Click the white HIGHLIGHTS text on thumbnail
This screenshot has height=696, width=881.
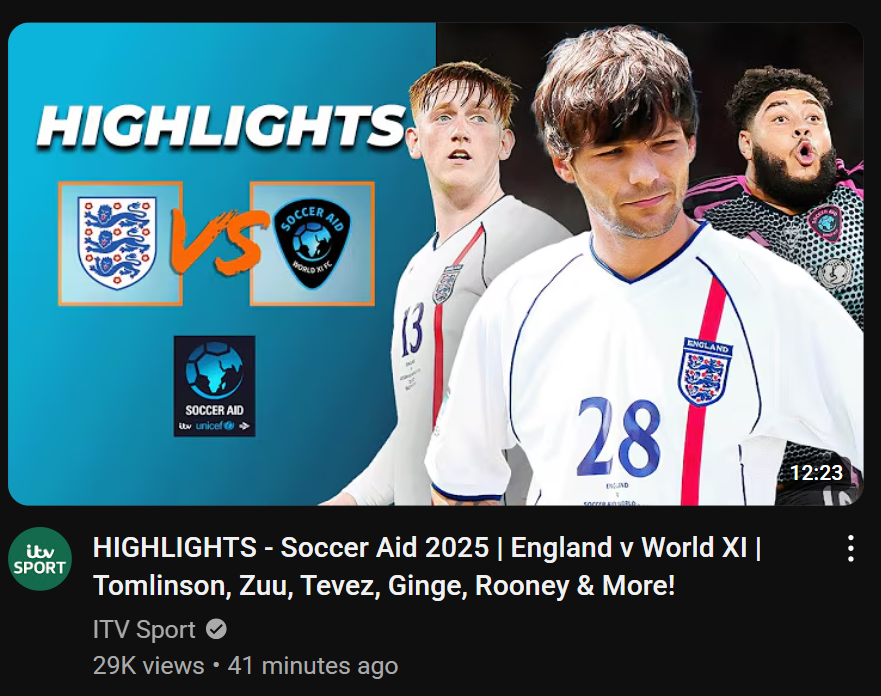pos(221,127)
